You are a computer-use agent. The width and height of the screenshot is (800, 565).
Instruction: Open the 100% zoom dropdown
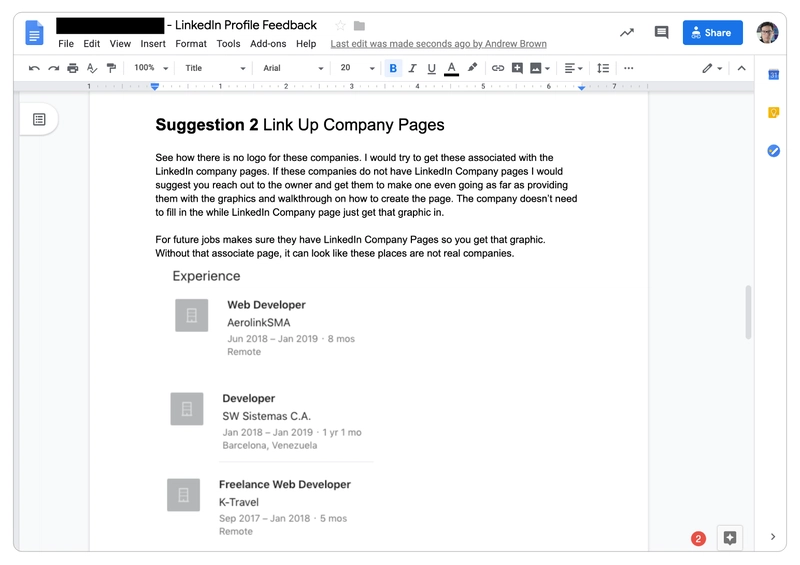tap(151, 68)
